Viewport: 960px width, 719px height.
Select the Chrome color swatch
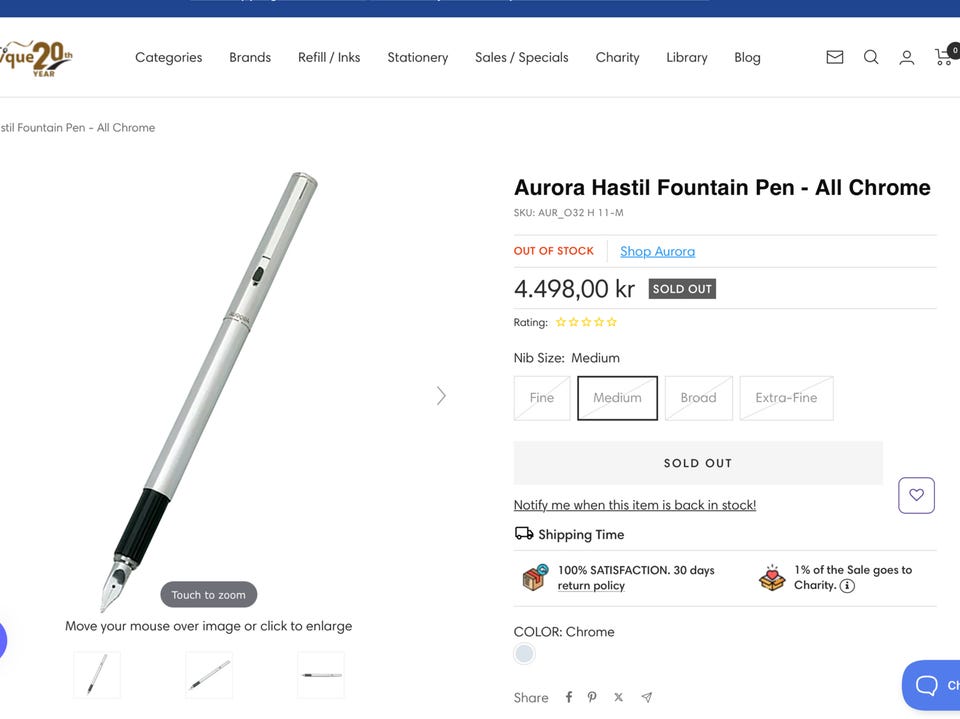pyautogui.click(x=524, y=654)
